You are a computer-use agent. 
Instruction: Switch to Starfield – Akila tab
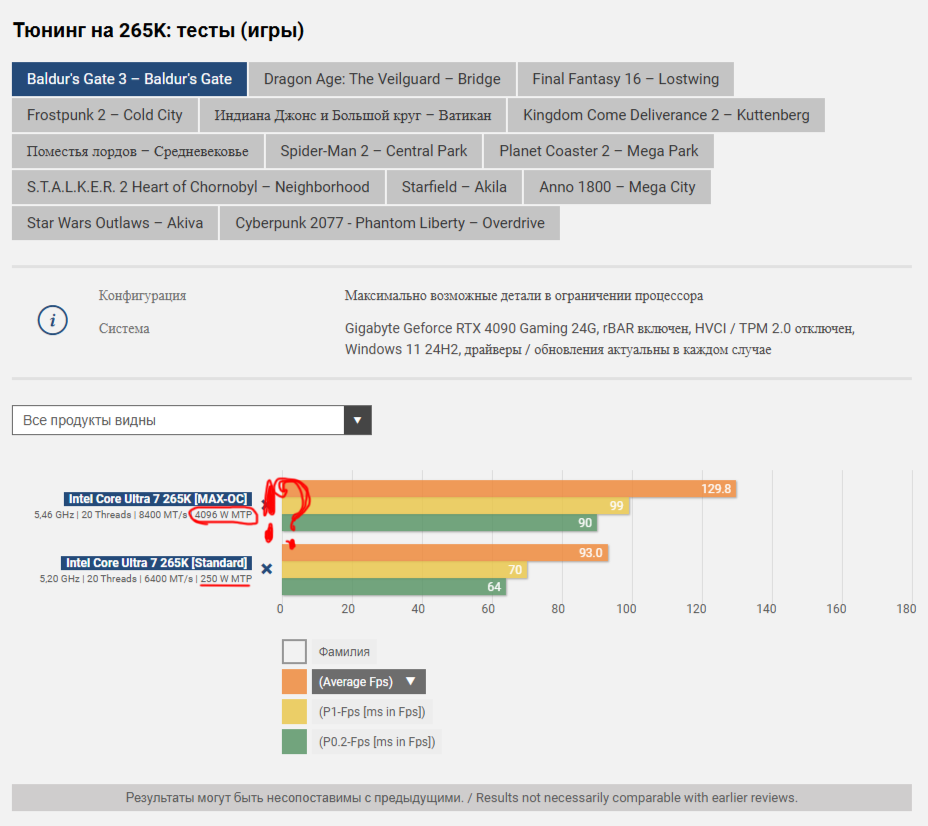point(454,187)
